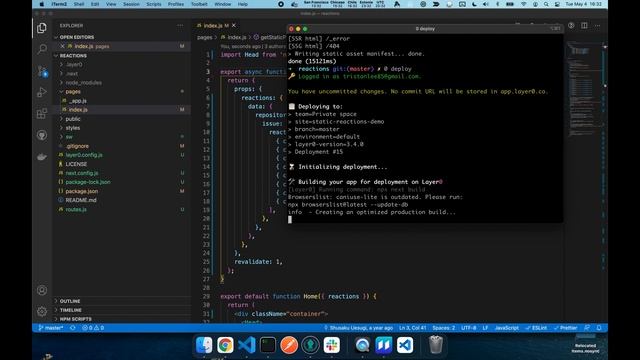Open the Explorer panel's more actions ellipsis
The image size is (640, 360).
180,25
